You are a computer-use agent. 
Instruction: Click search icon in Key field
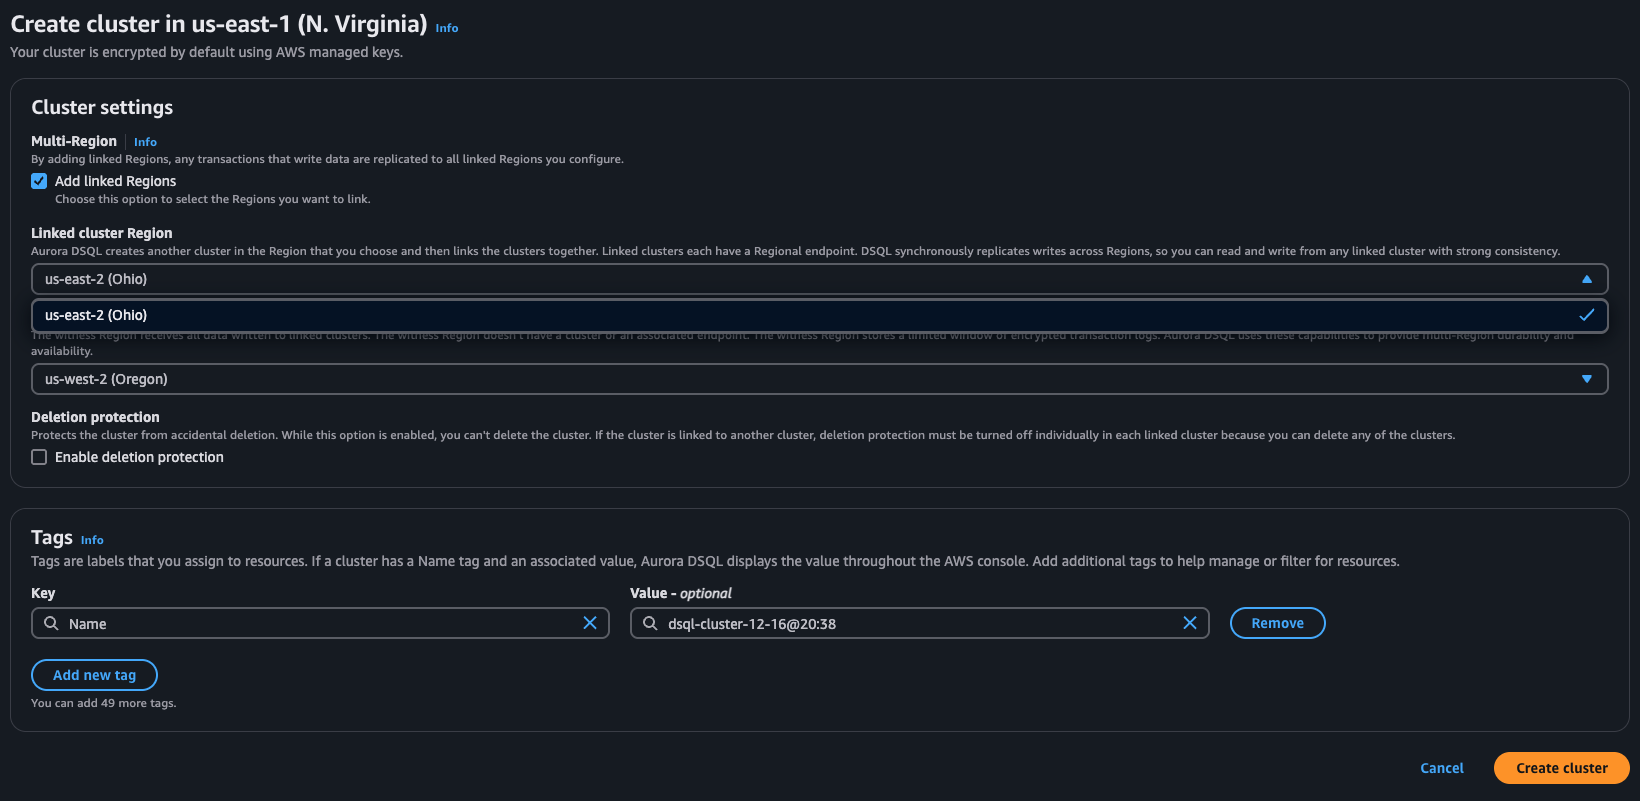pyautogui.click(x=51, y=623)
